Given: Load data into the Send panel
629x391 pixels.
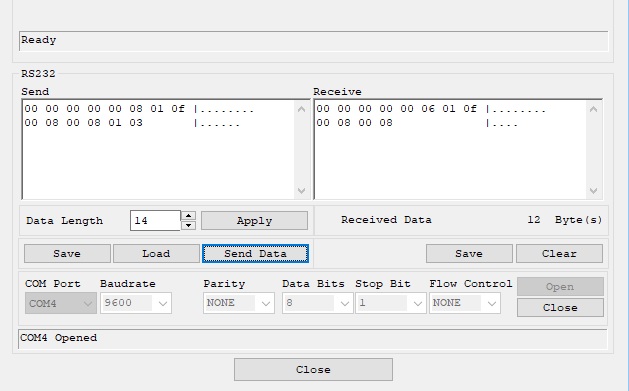Looking at the screenshot, I should (156, 253).
